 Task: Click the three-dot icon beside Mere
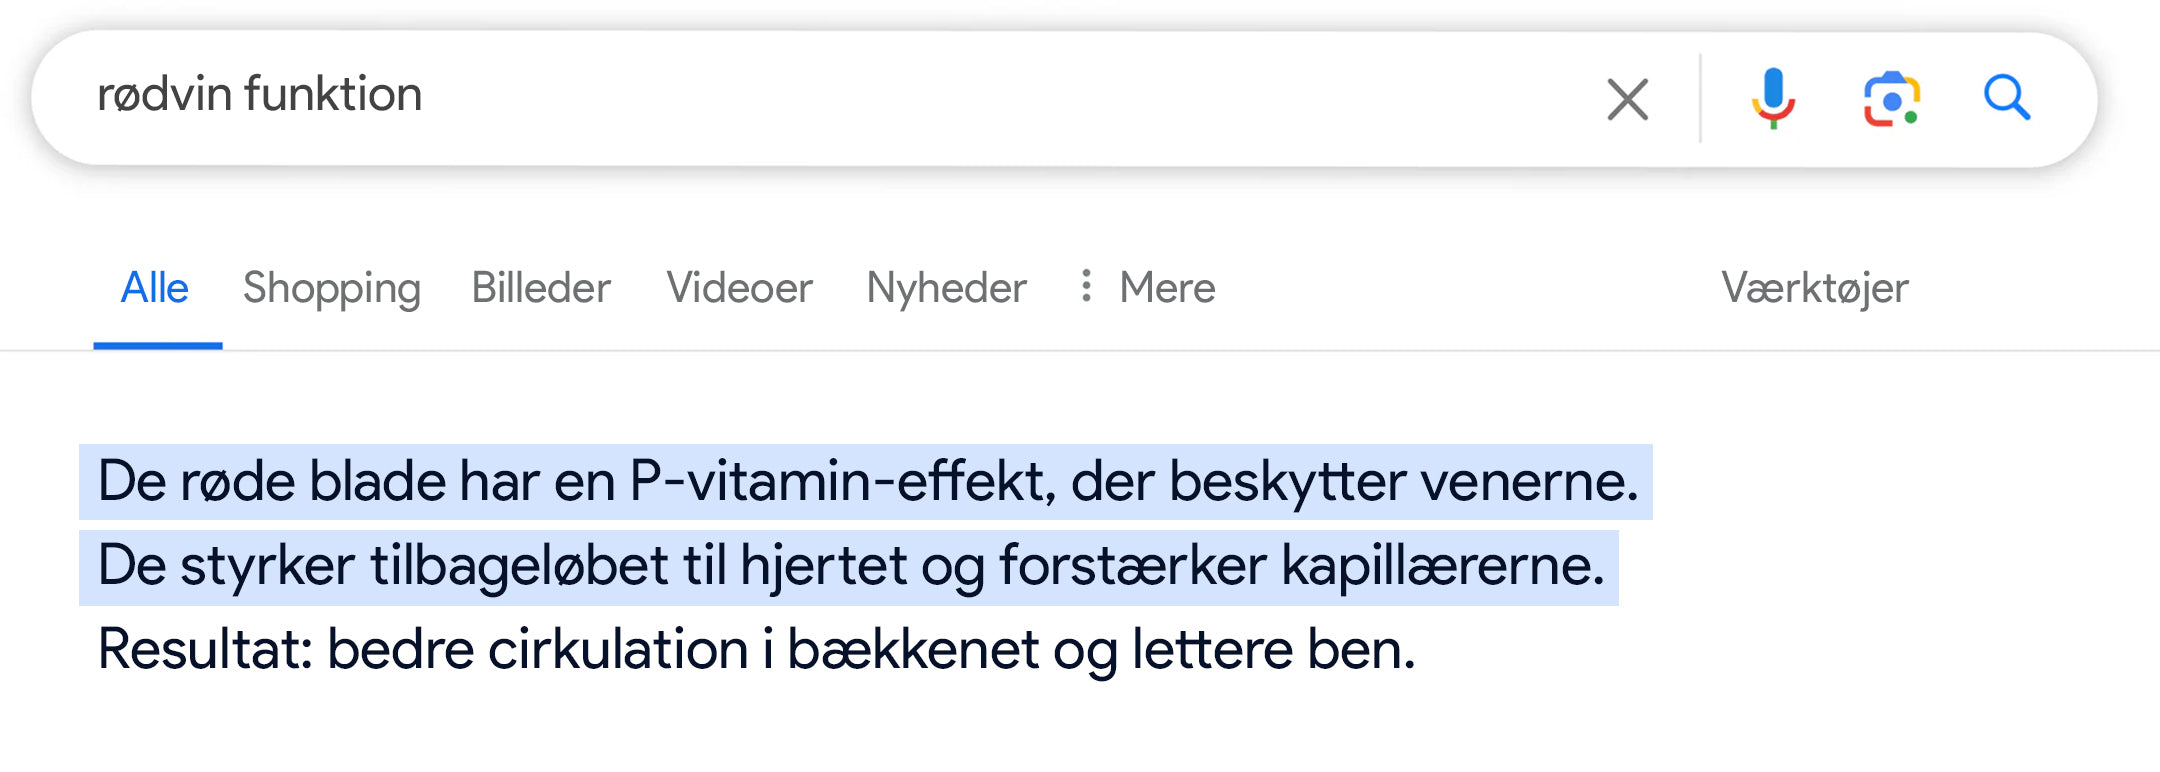[1086, 286]
